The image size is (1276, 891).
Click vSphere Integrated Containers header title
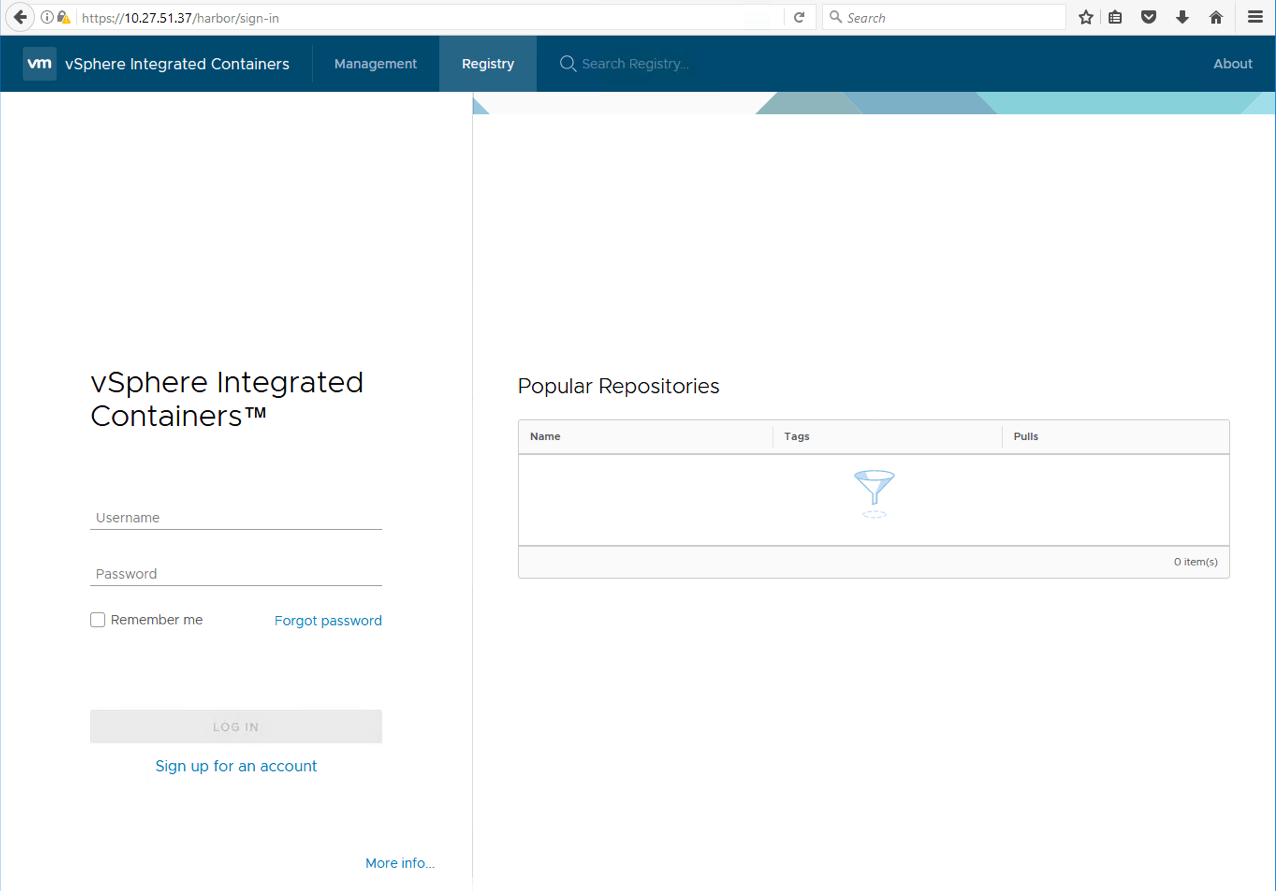tap(177, 64)
